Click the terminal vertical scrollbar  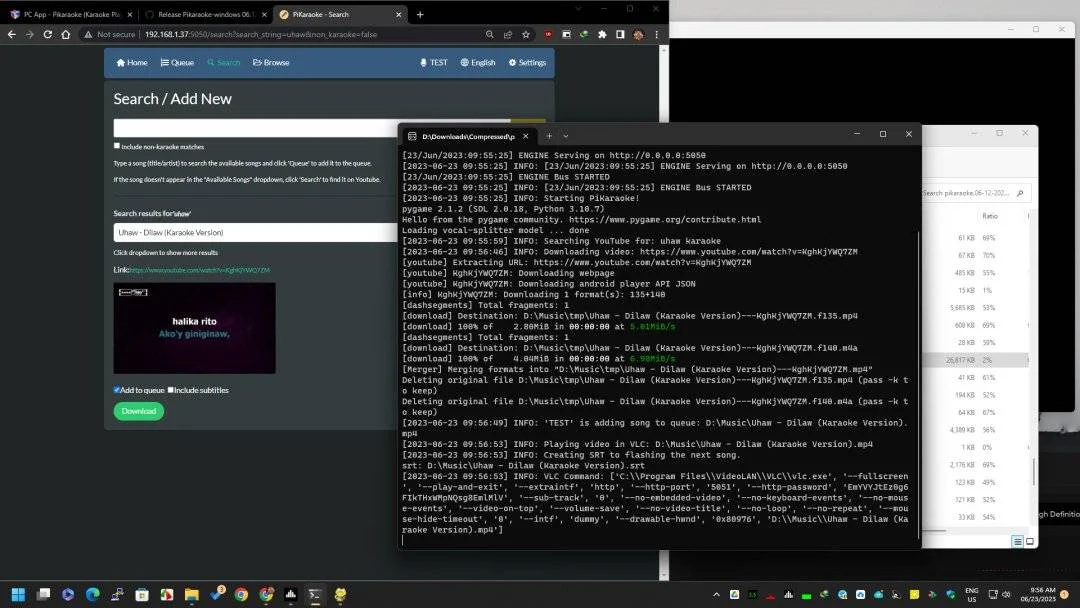tap(918, 386)
